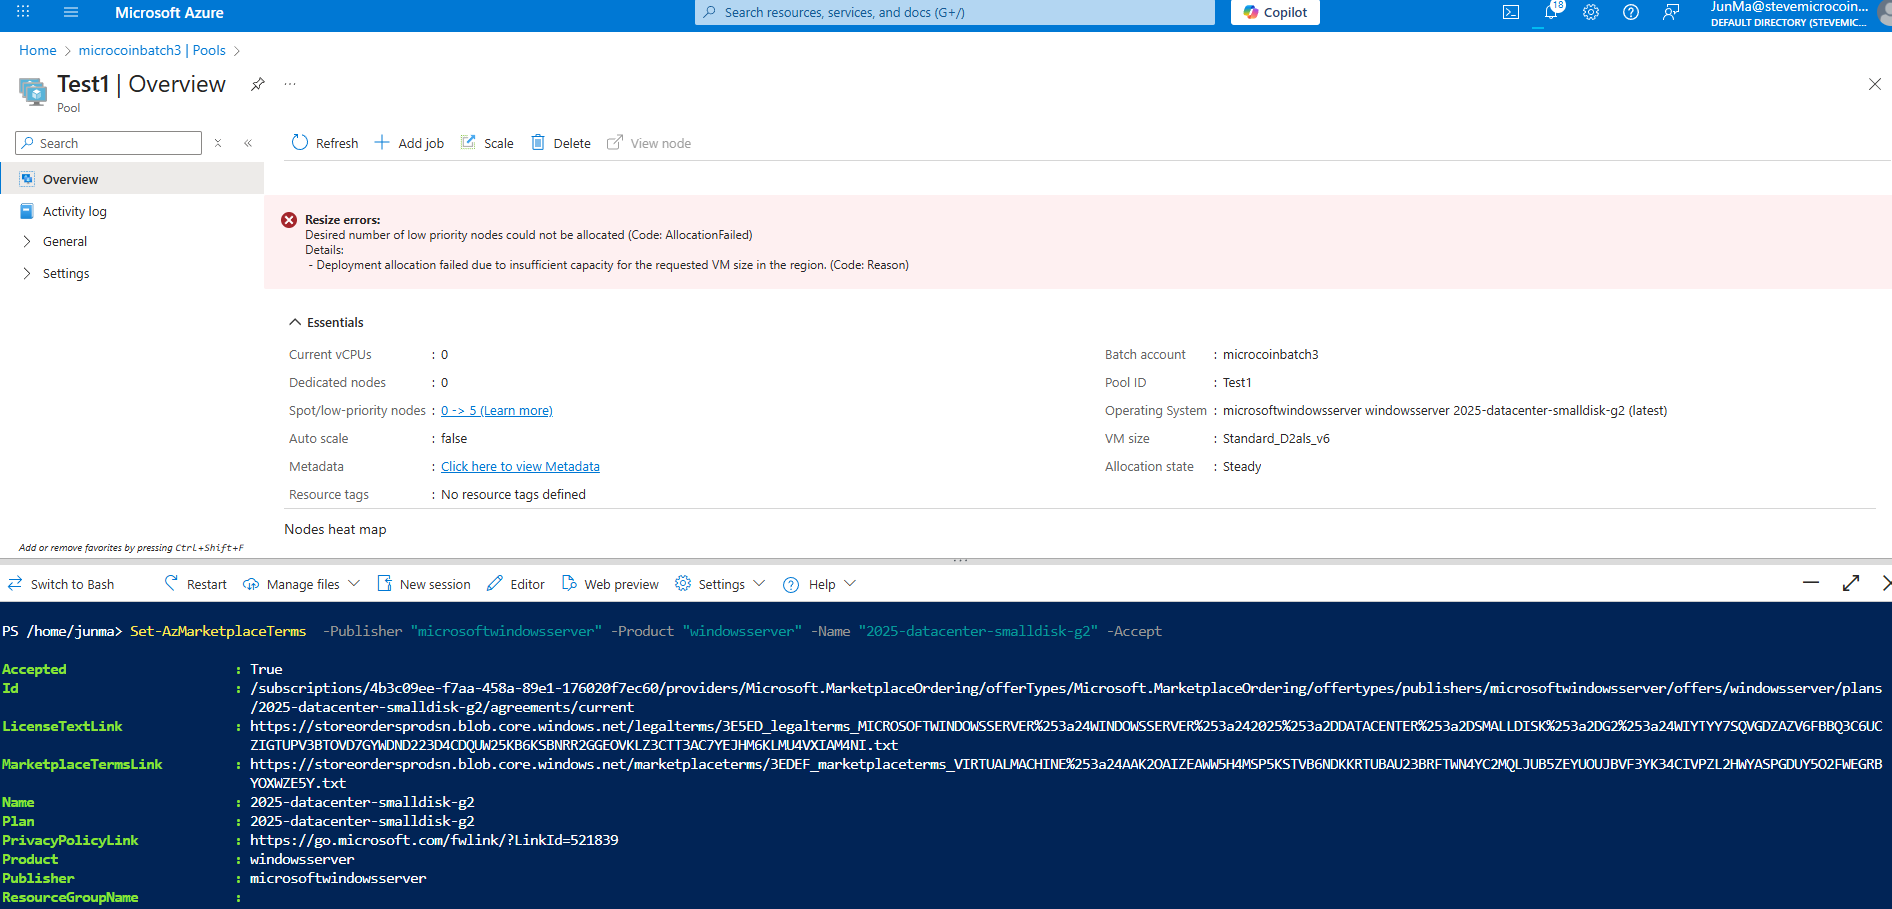
Task: Launch Cloud Shell from top bar
Action: click(x=1511, y=12)
